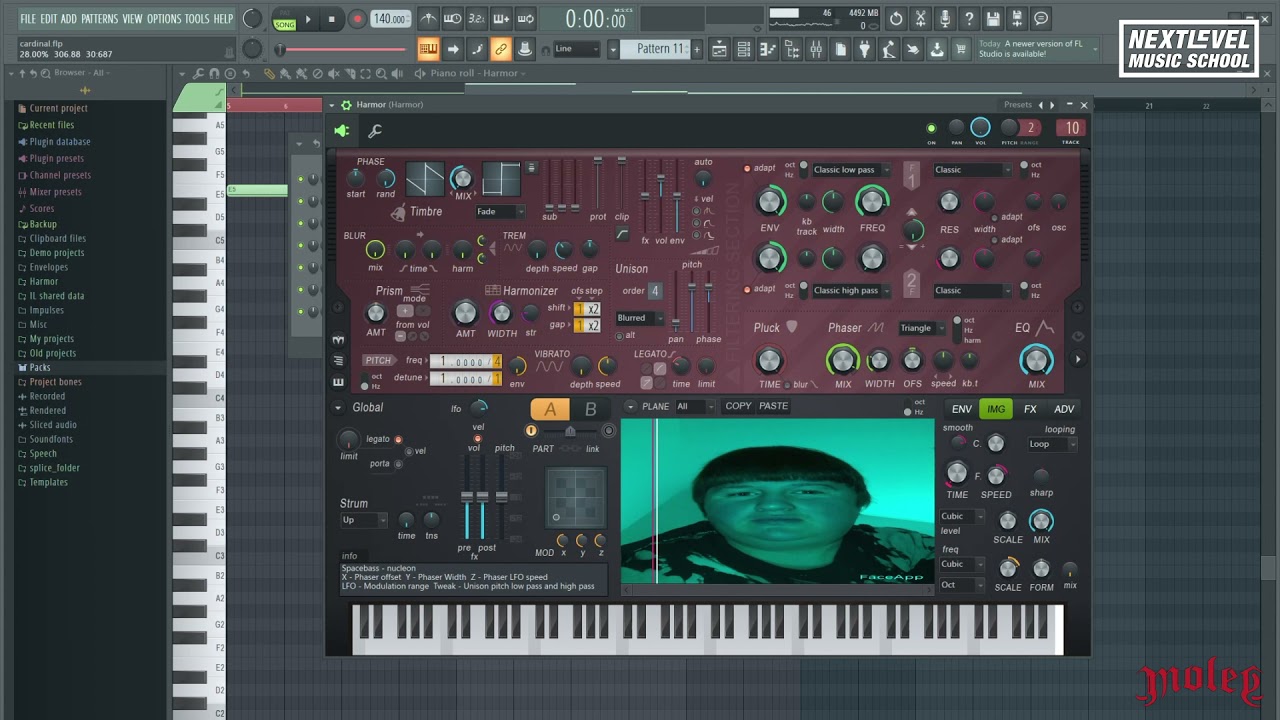Image resolution: width=1280 pixels, height=720 pixels.
Task: Adjust the sub harmonic slider
Action: pyautogui.click(x=549, y=186)
